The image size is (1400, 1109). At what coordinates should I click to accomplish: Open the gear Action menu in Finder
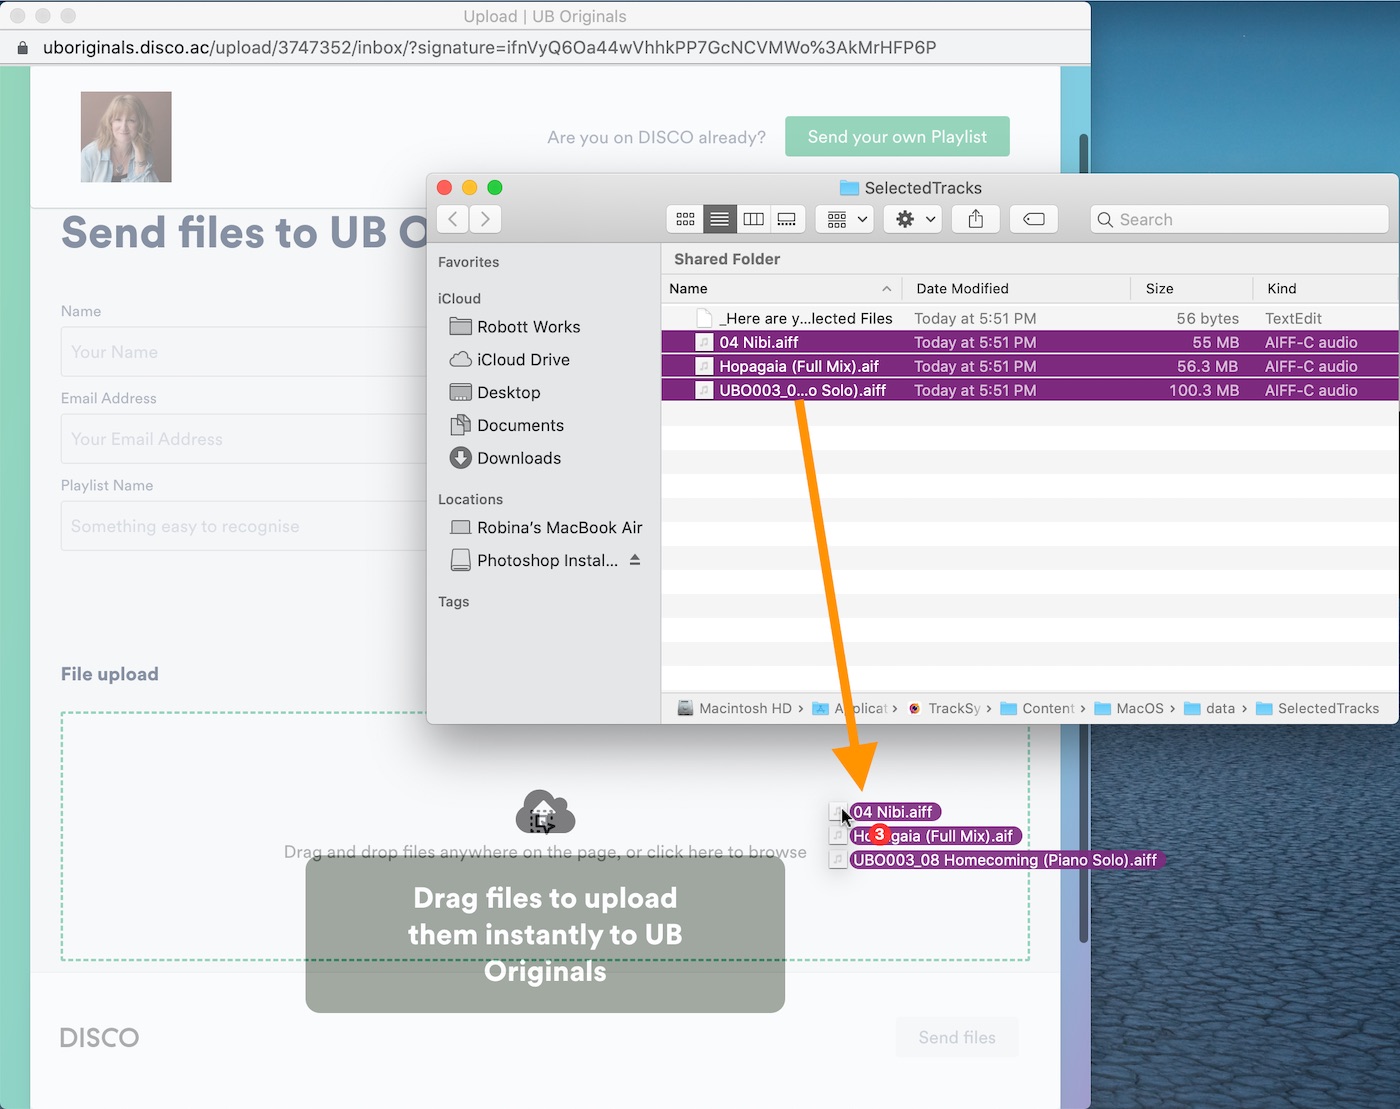coord(913,219)
